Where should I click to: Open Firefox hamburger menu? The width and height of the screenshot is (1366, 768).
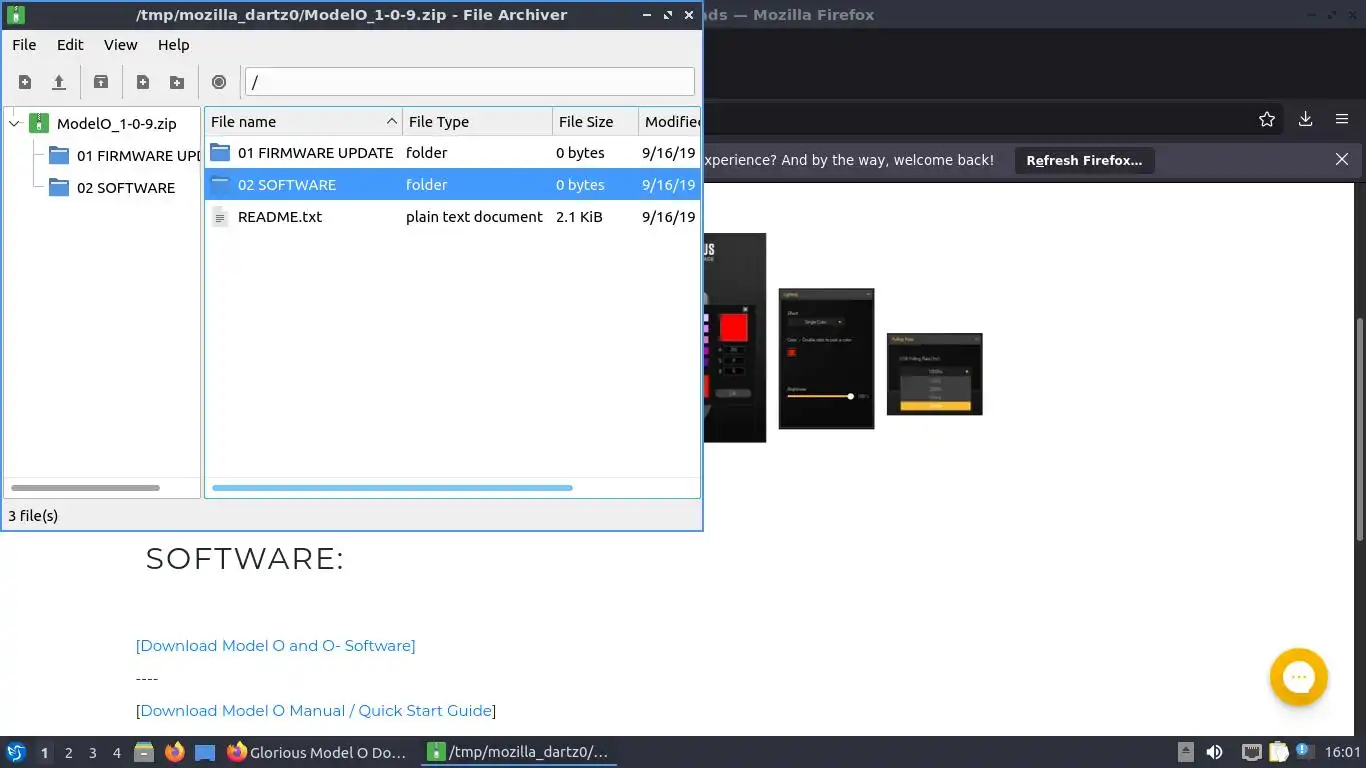click(1342, 119)
